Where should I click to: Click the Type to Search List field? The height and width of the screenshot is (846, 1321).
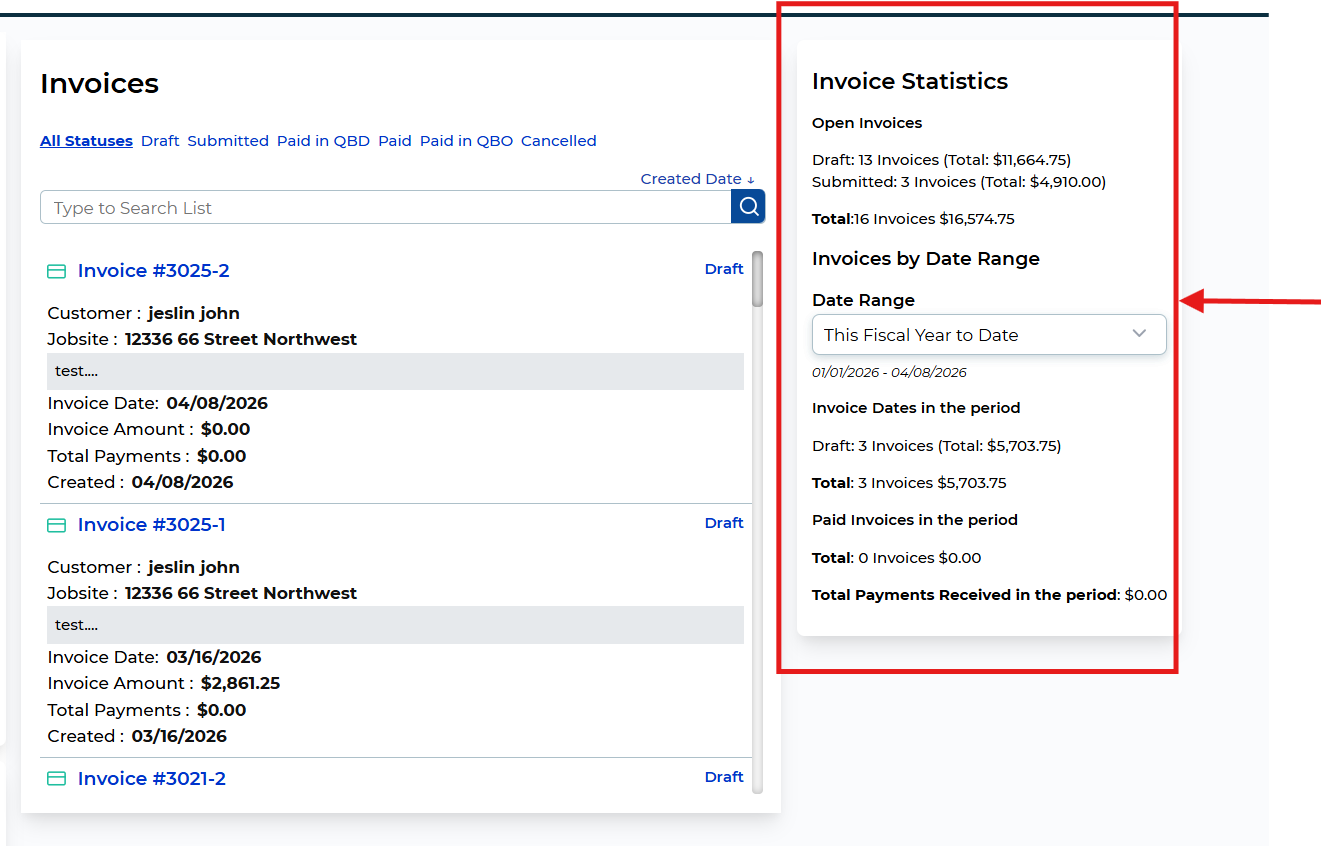tap(385, 208)
